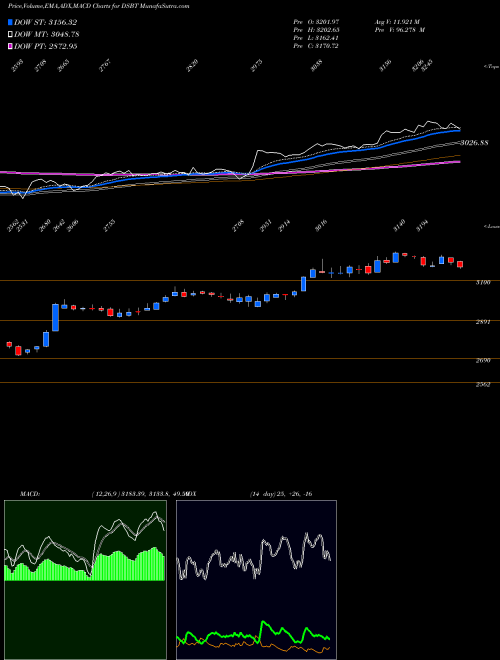Click the MACD panel title label
The width and height of the screenshot is (500, 660).
(29, 494)
